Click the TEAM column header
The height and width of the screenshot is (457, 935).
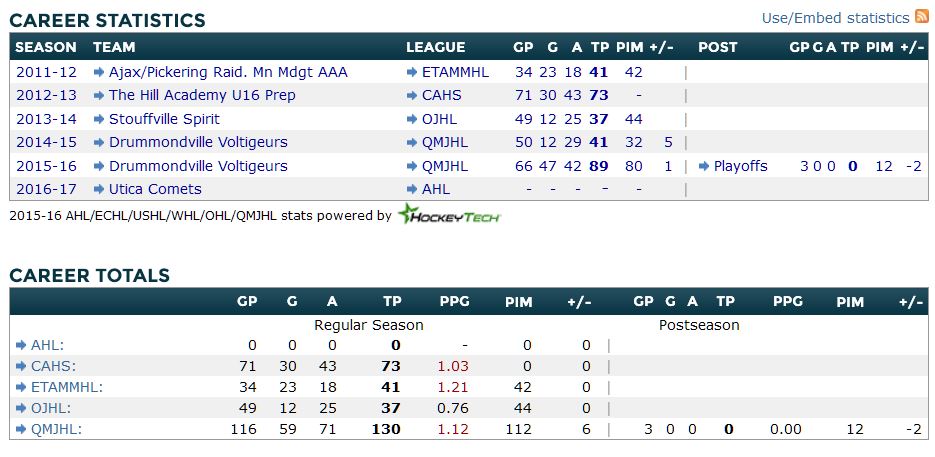click(114, 47)
